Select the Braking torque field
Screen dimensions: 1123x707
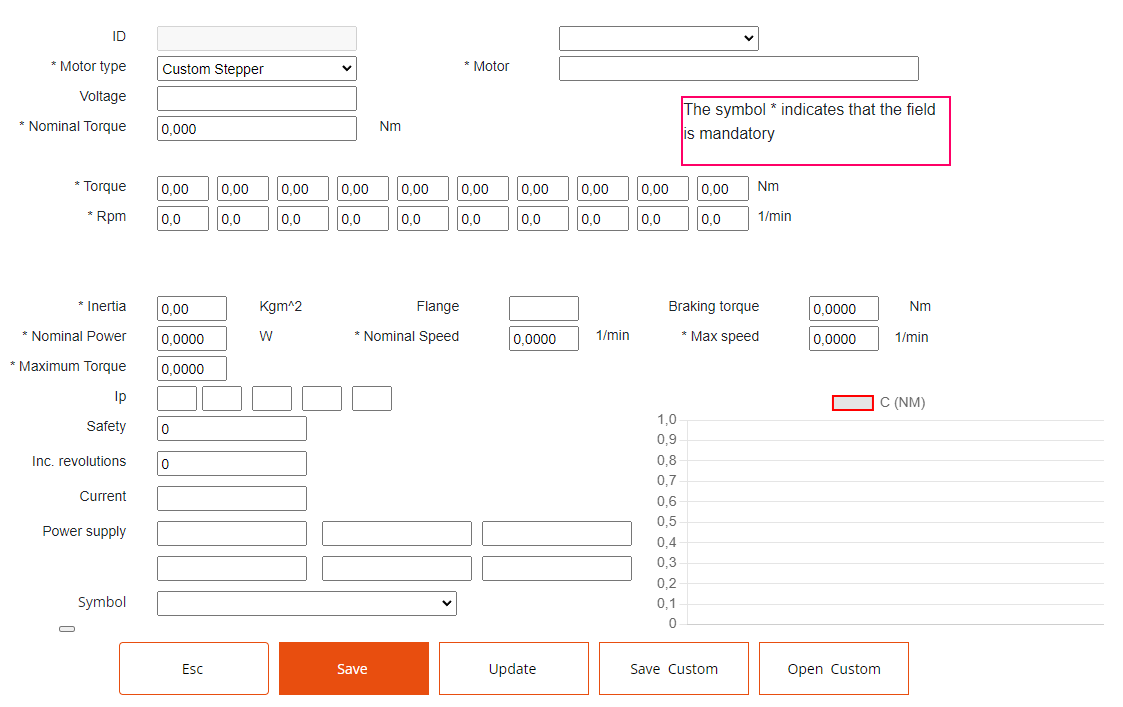pos(843,308)
